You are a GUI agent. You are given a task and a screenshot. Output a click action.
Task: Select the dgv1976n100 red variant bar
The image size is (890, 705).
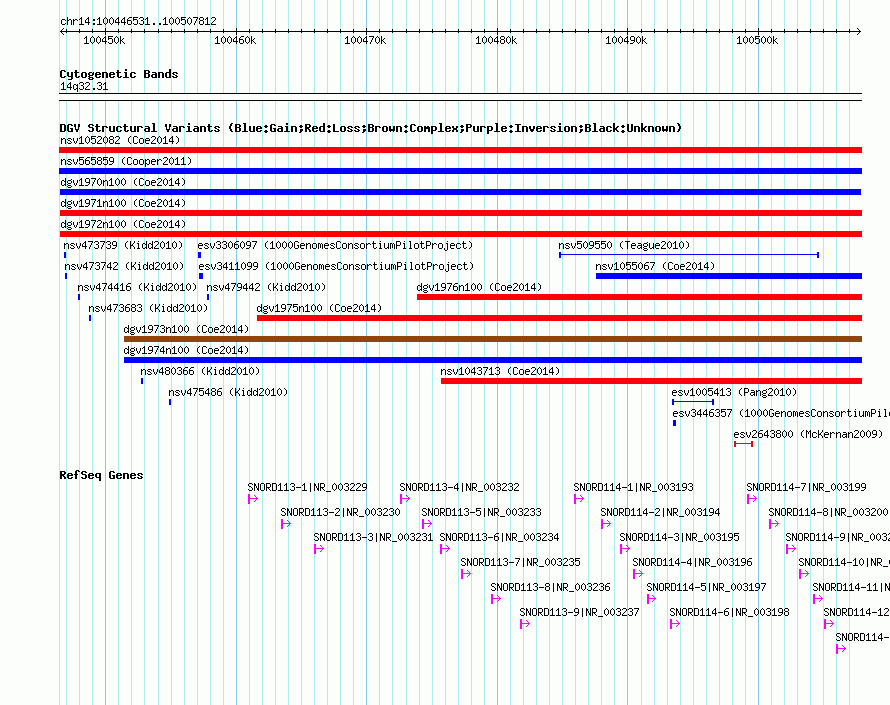(x=640, y=297)
